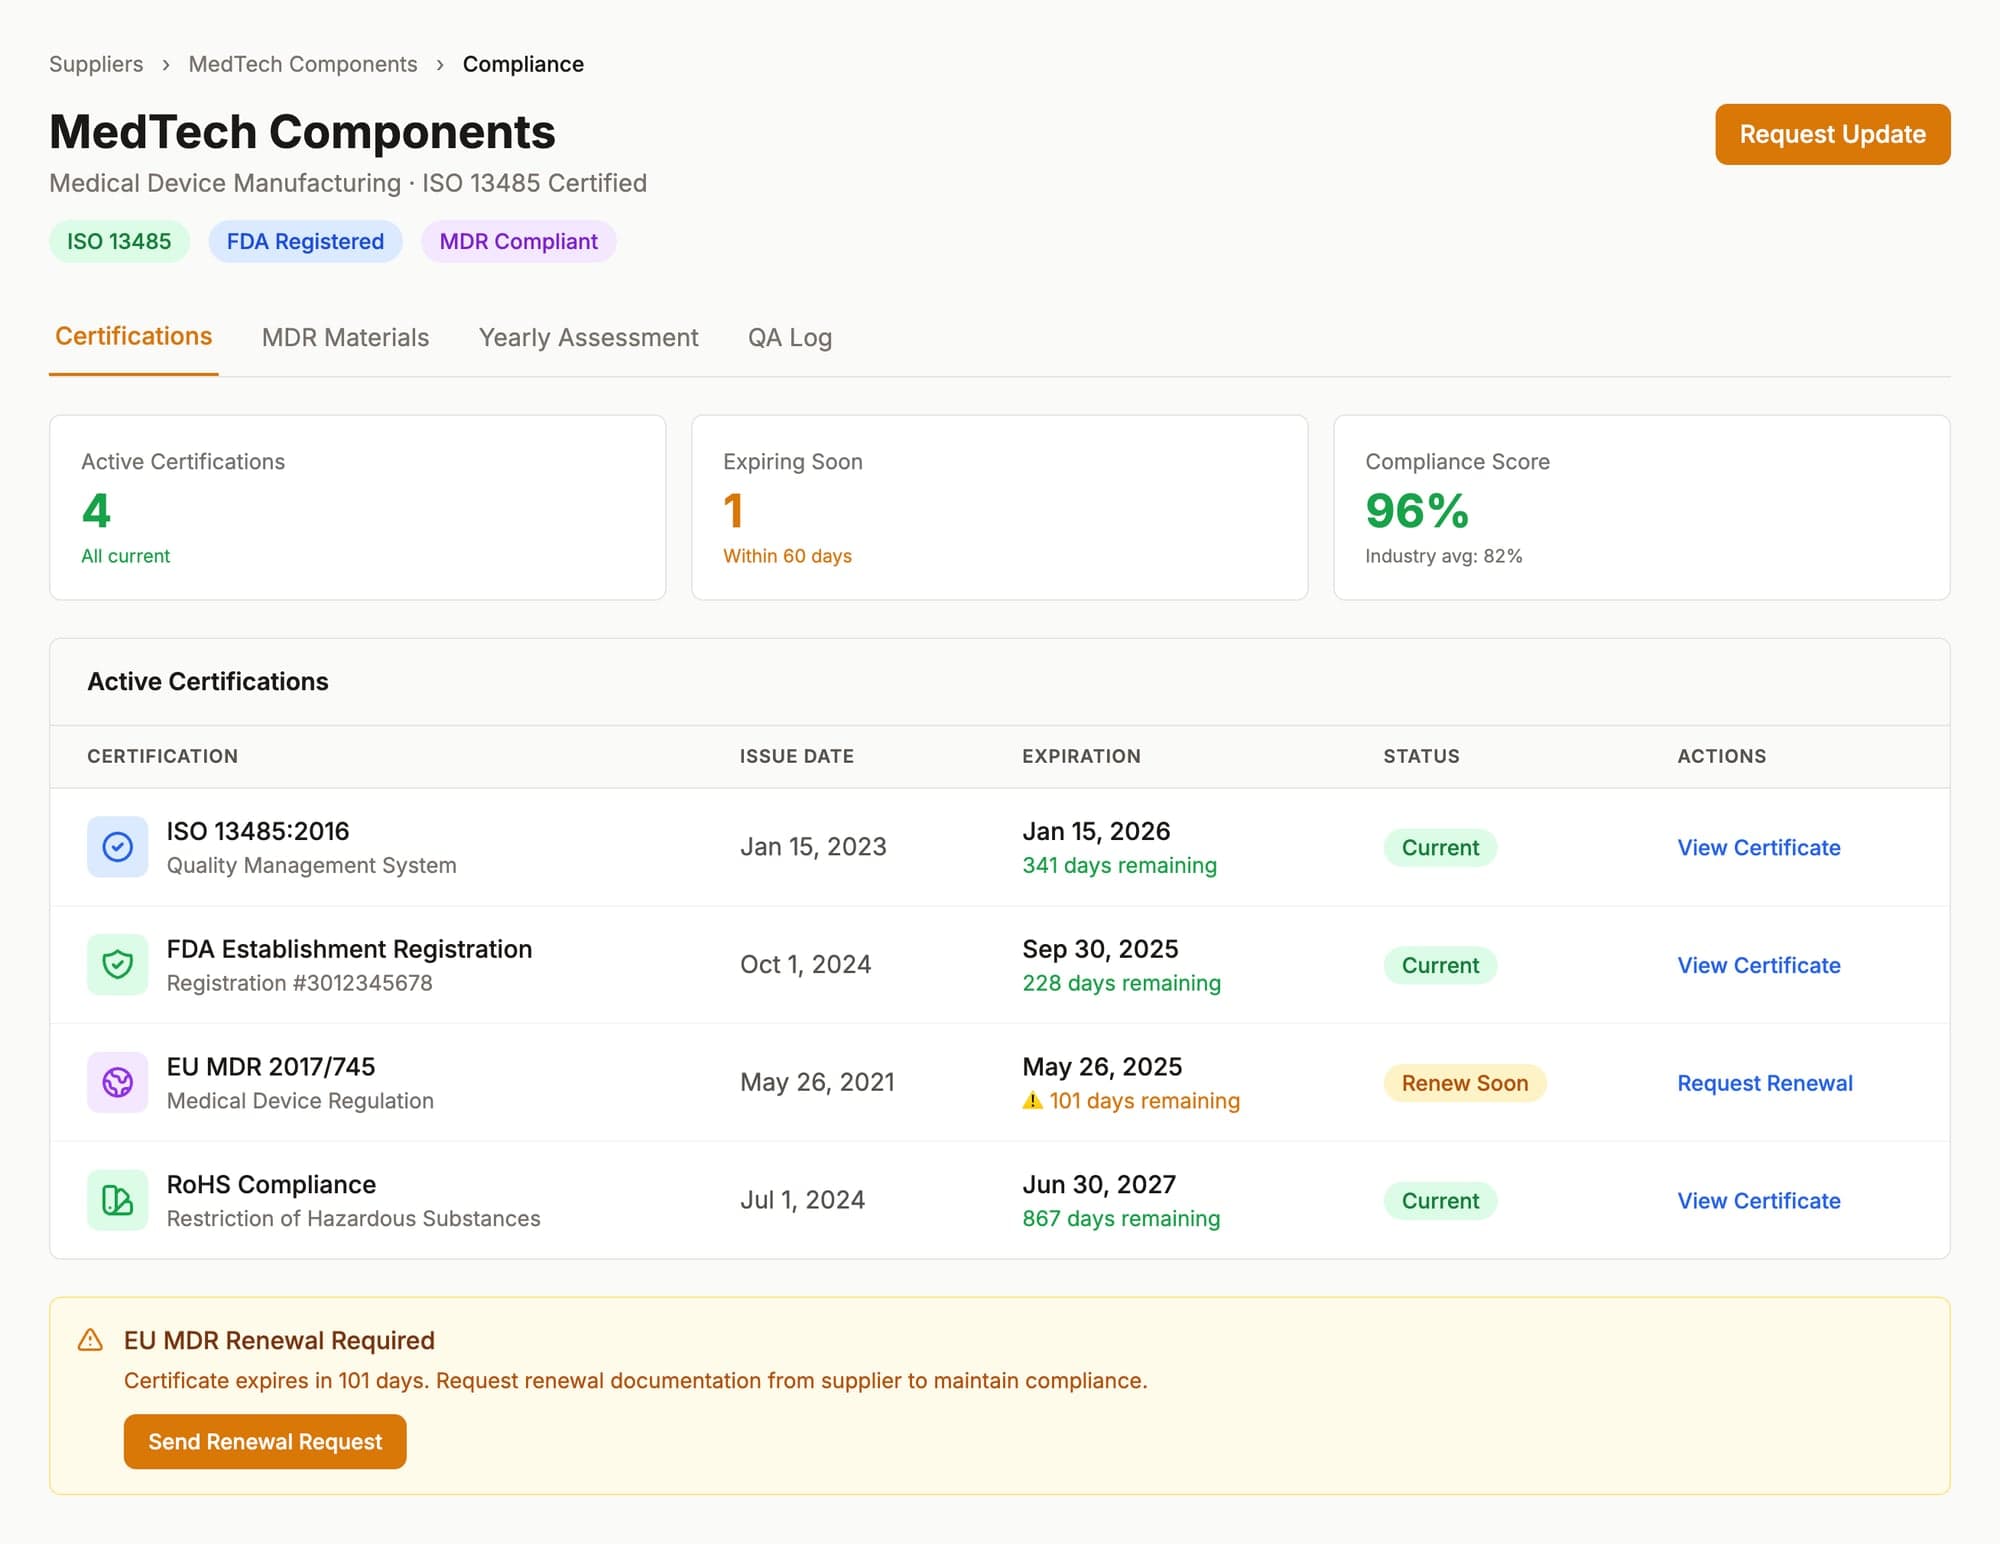Select the ISO 13485 chip
2000x1544 pixels.
coord(119,241)
